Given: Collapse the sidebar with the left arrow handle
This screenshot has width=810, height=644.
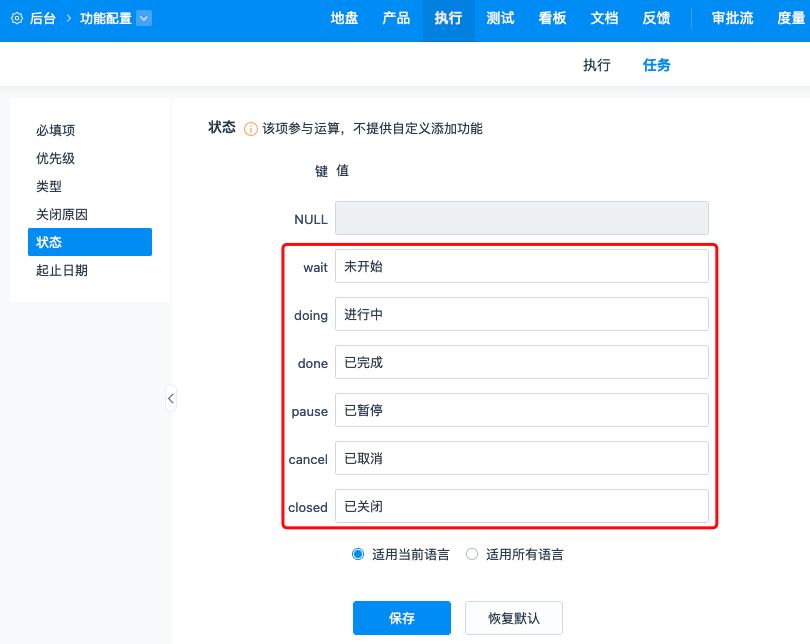Looking at the screenshot, I should click(x=171, y=398).
